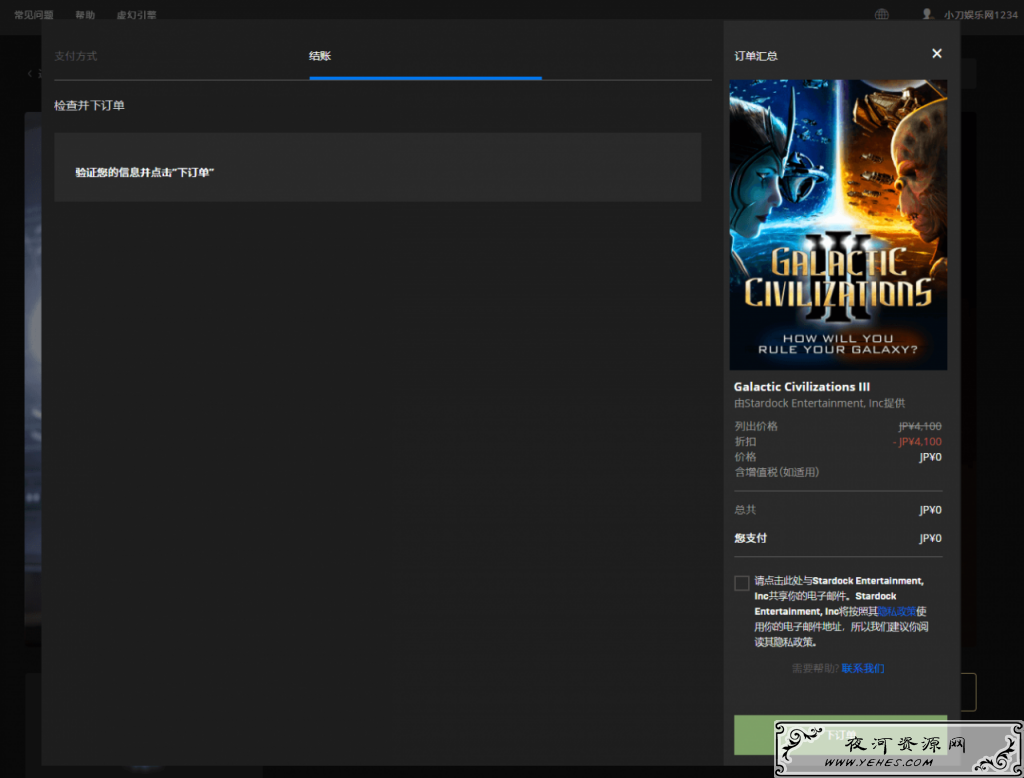Click the user avatar icon beside 小刀娱乐网1234
This screenshot has height=778, width=1024.
pos(927,14)
